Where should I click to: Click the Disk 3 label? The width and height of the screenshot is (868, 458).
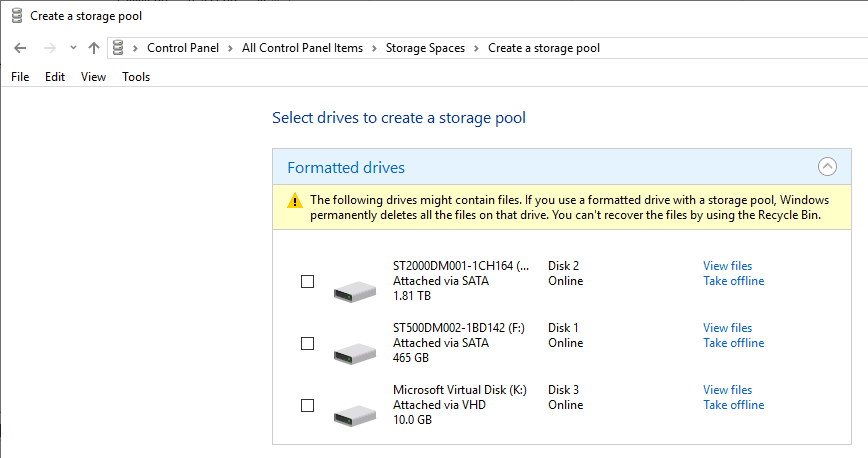click(x=564, y=390)
